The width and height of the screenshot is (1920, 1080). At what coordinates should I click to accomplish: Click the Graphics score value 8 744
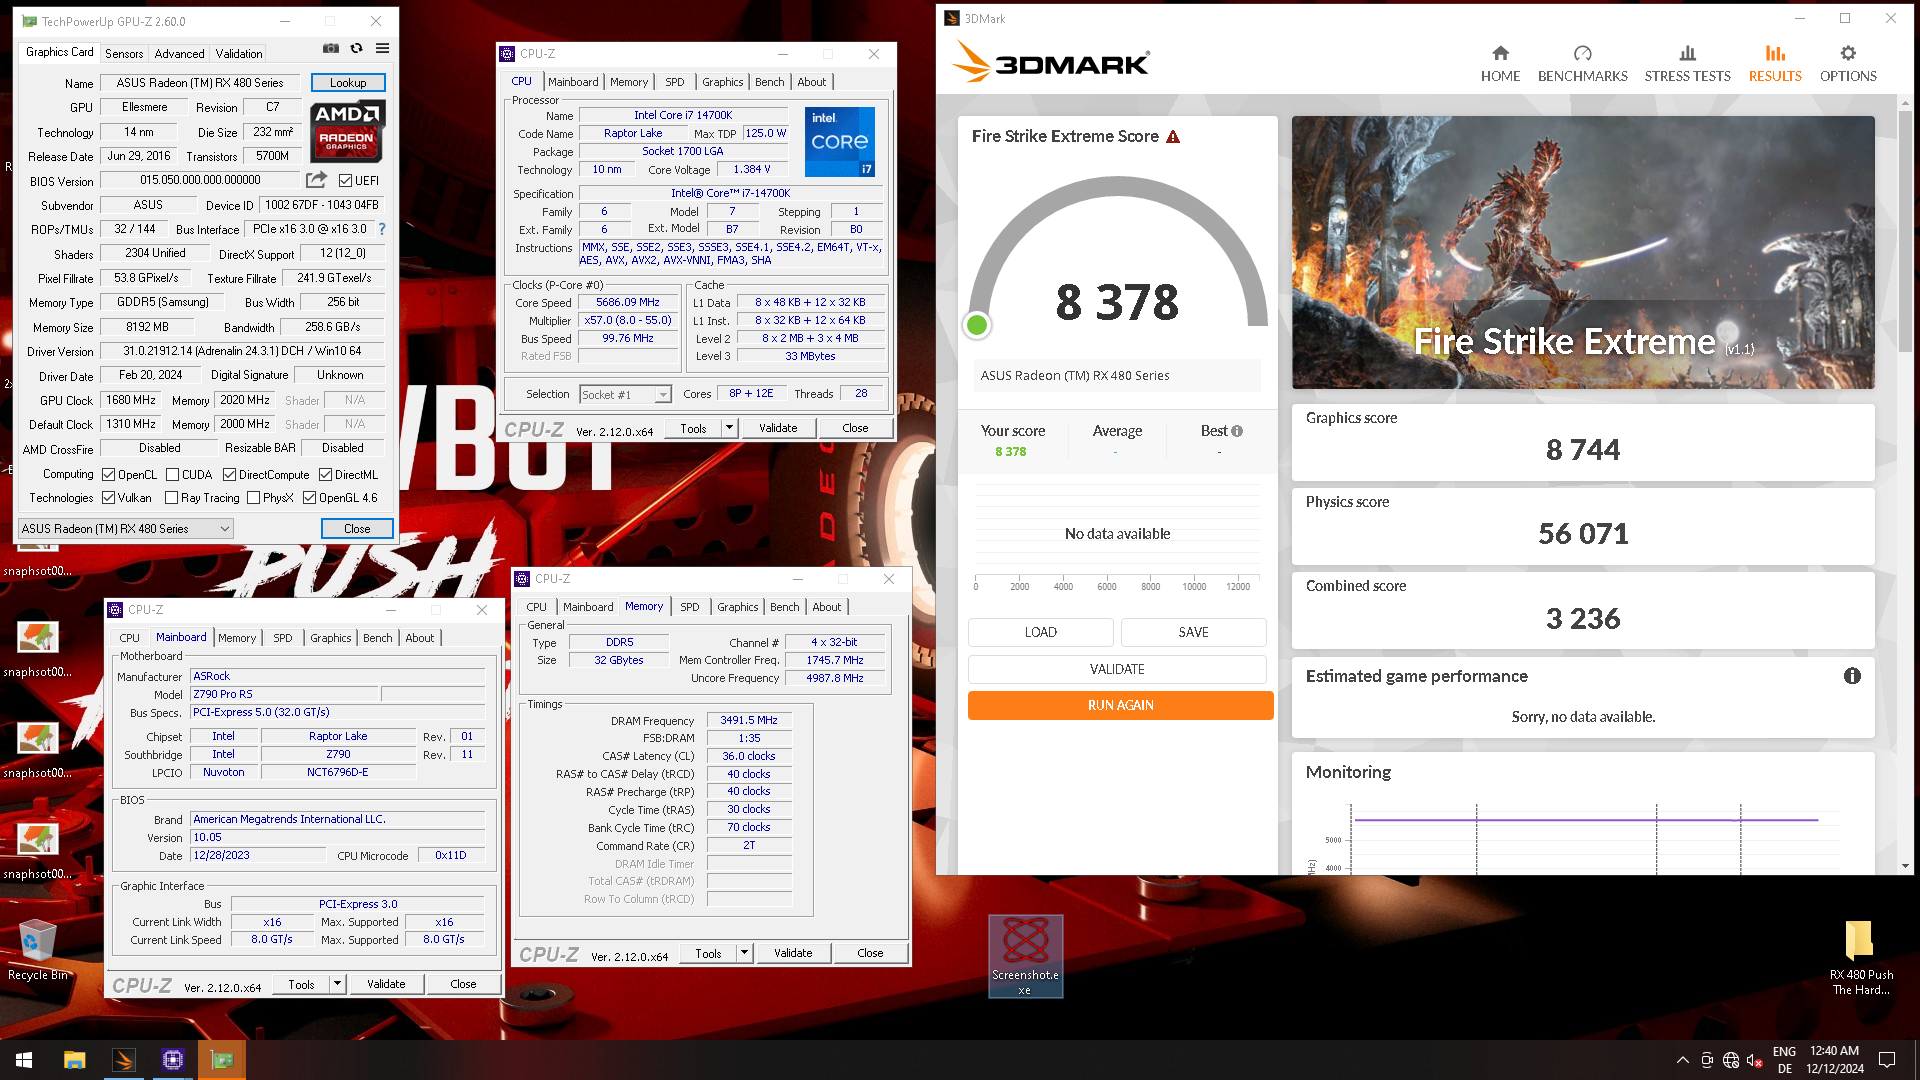coord(1583,450)
